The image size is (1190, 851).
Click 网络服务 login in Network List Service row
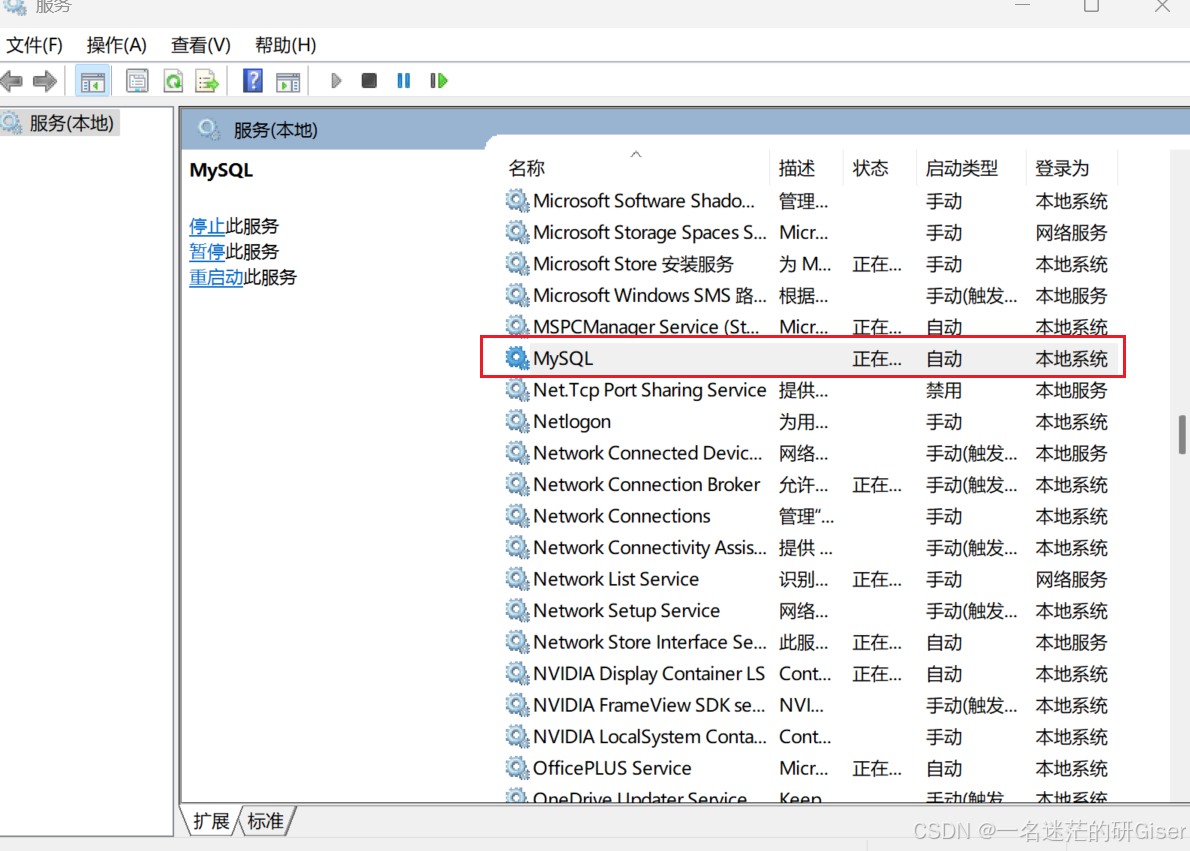(x=1071, y=579)
